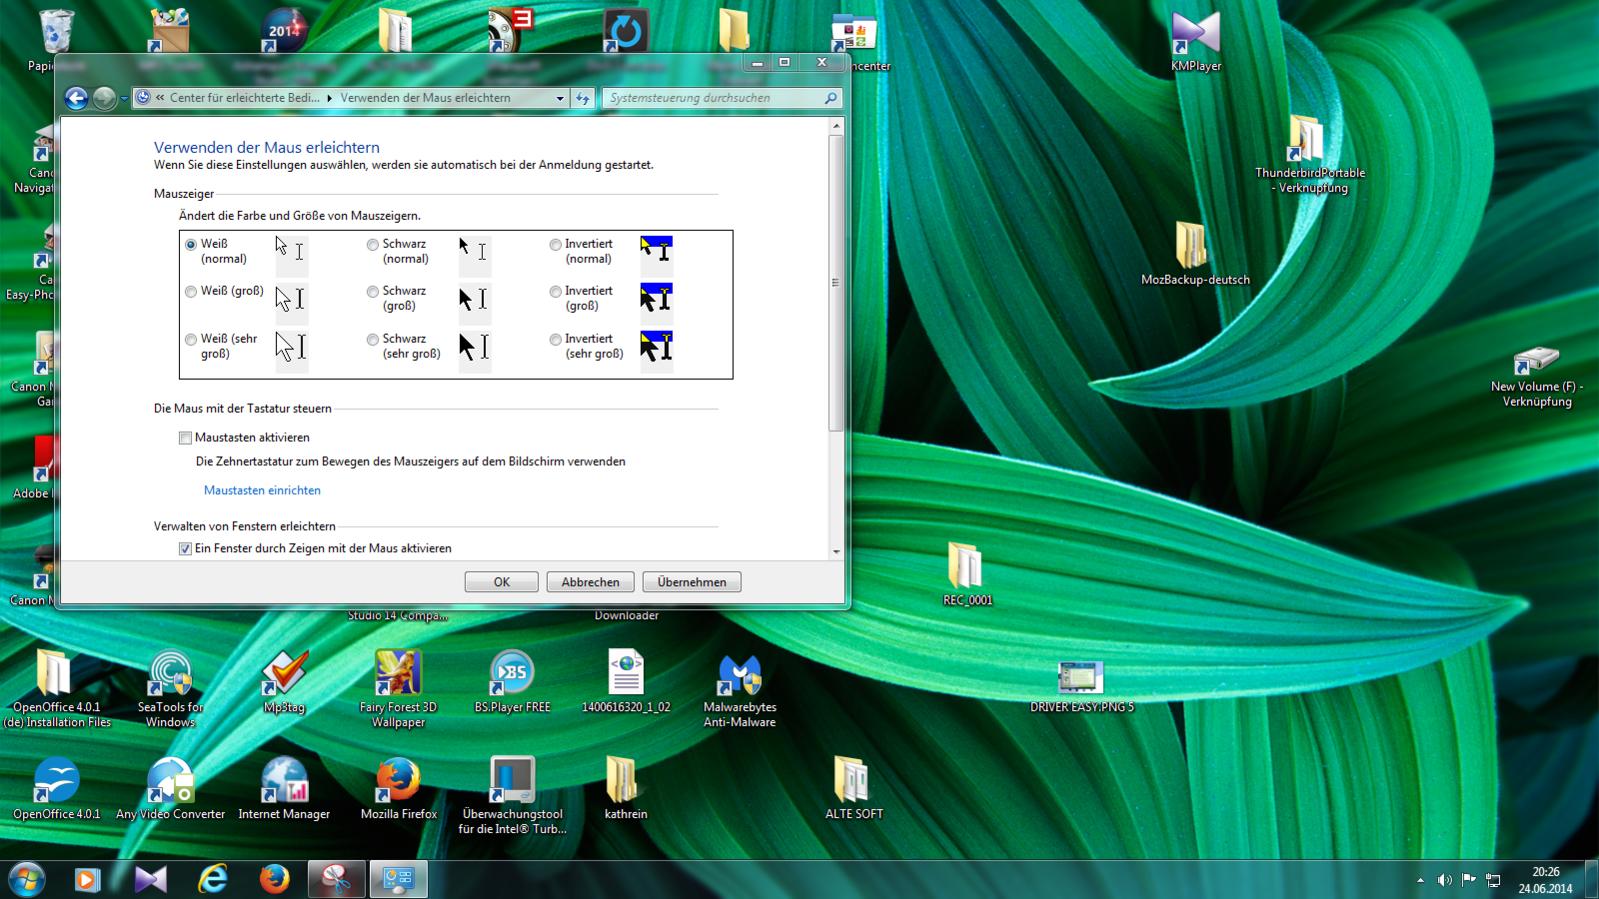Select the Schwarz (groß) pointer option
This screenshot has width=1599, height=899.
[x=373, y=292]
